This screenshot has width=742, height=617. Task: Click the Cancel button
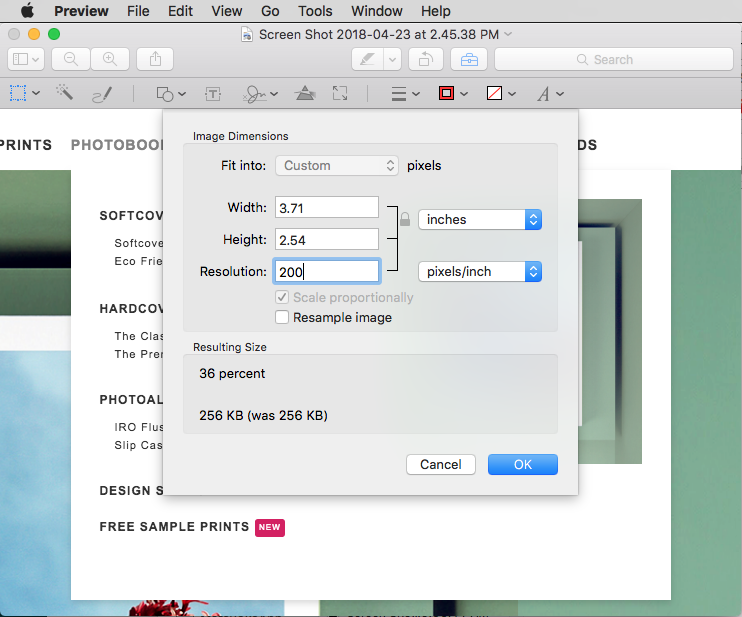coord(441,465)
